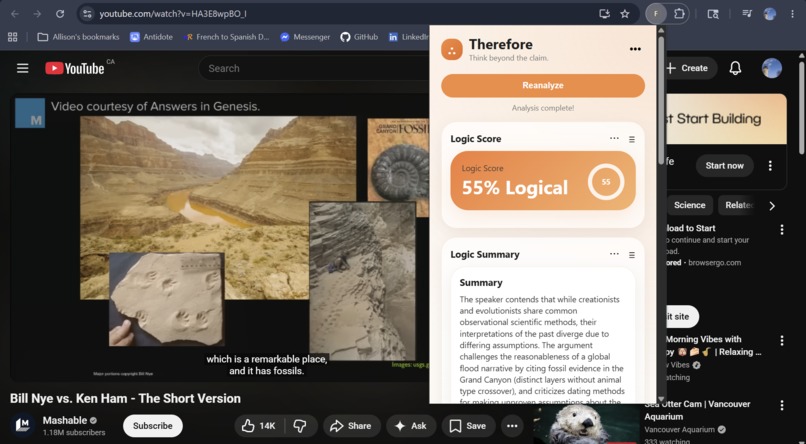
Task: Open the GitHub bookmark
Action: coord(359,37)
